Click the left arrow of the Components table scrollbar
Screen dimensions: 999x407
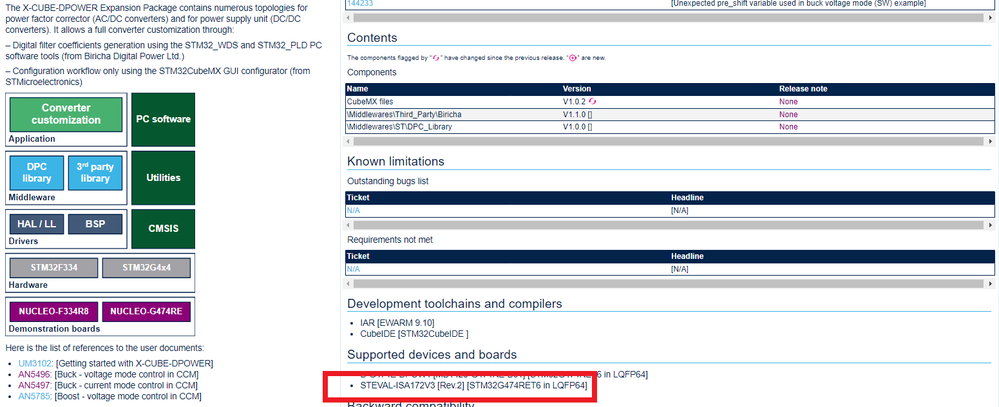click(x=349, y=141)
